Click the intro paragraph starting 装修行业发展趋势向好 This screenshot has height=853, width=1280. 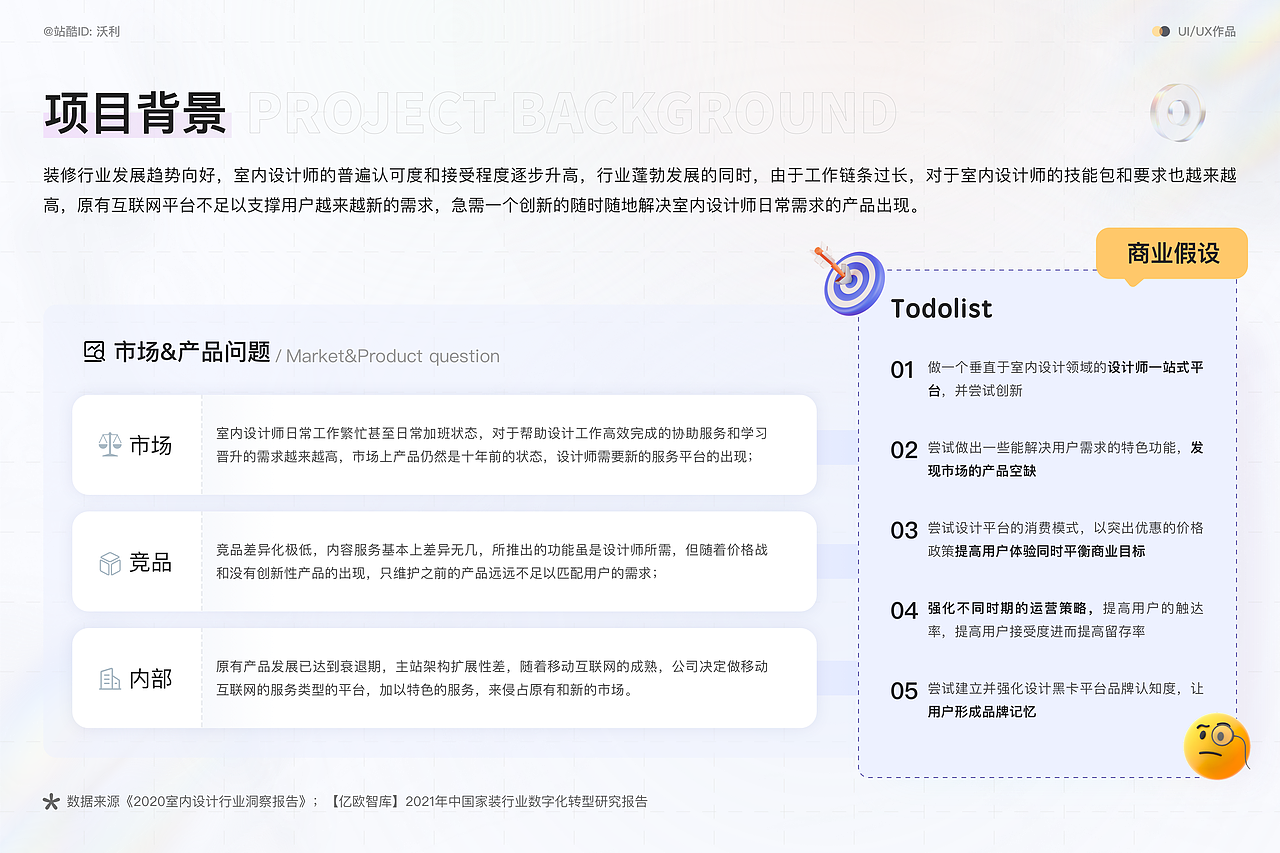pos(640,191)
